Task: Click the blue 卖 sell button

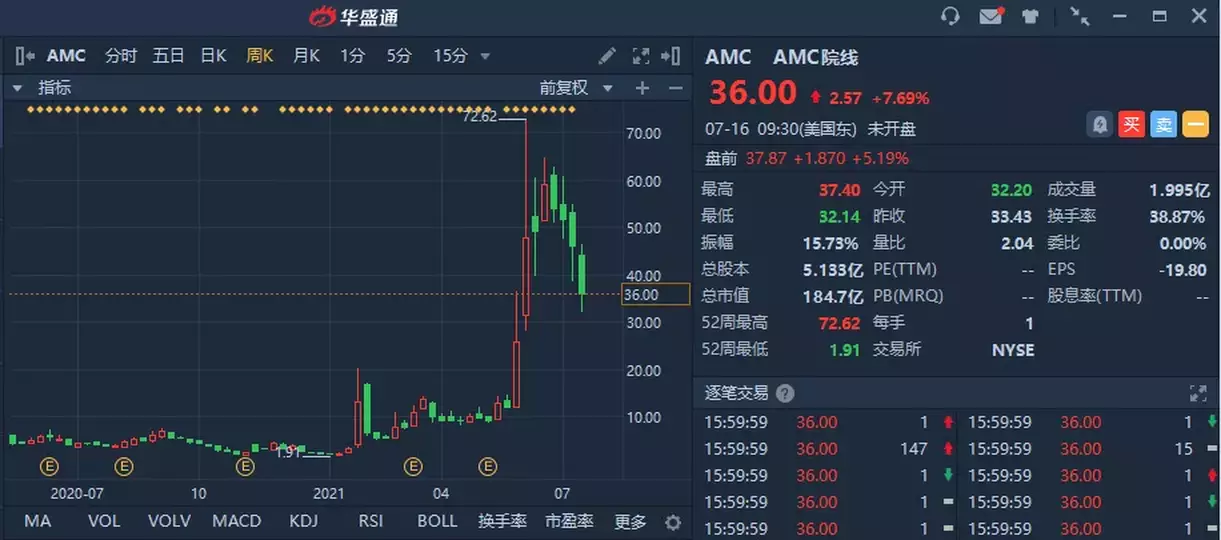Action: (1163, 124)
